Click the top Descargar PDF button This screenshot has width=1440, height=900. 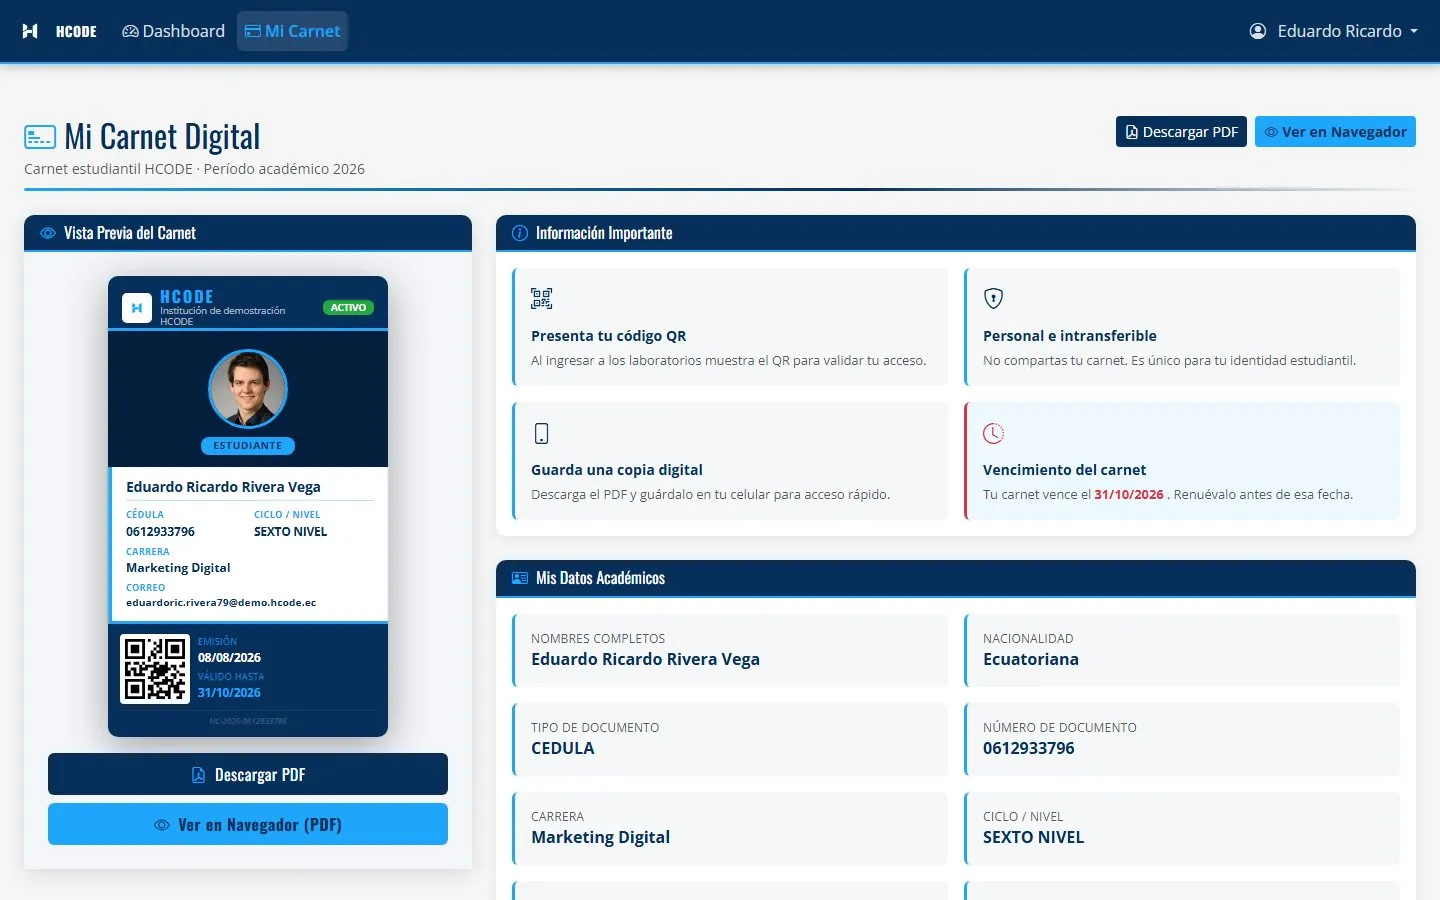tap(1181, 132)
